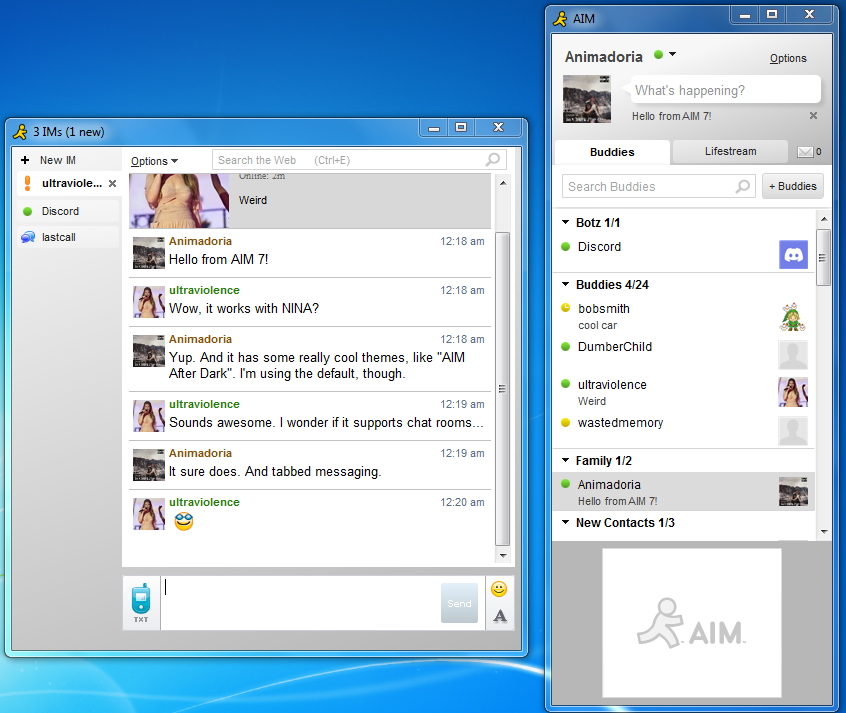Image resolution: width=846 pixels, height=713 pixels.
Task: Close the ultraviolence IM tab
Action: coord(112,184)
